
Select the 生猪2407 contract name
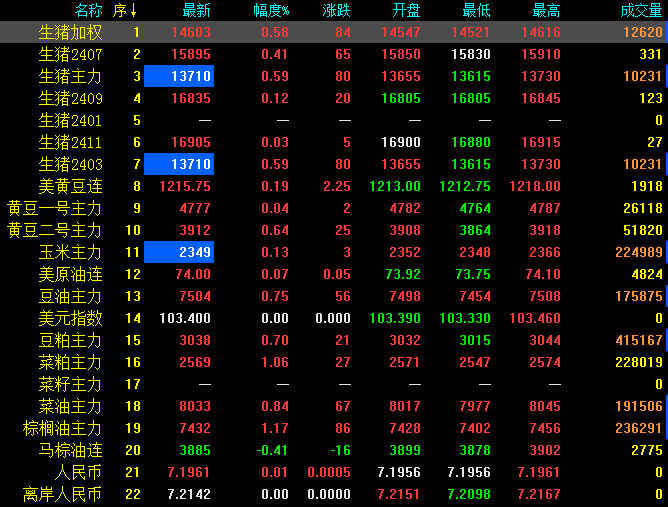70,55
